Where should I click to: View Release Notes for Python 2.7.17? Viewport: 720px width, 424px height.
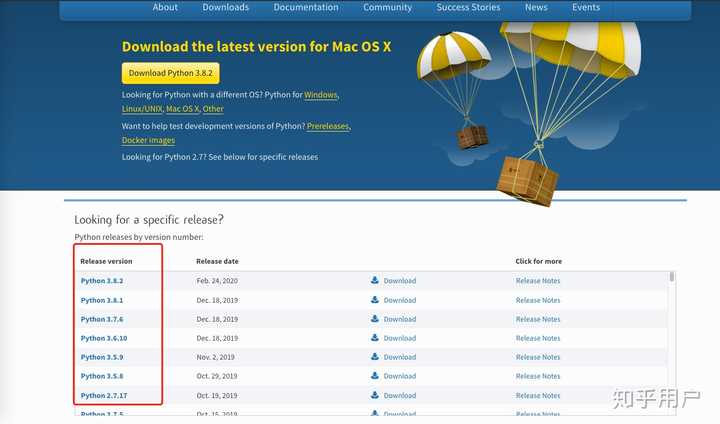coord(538,395)
